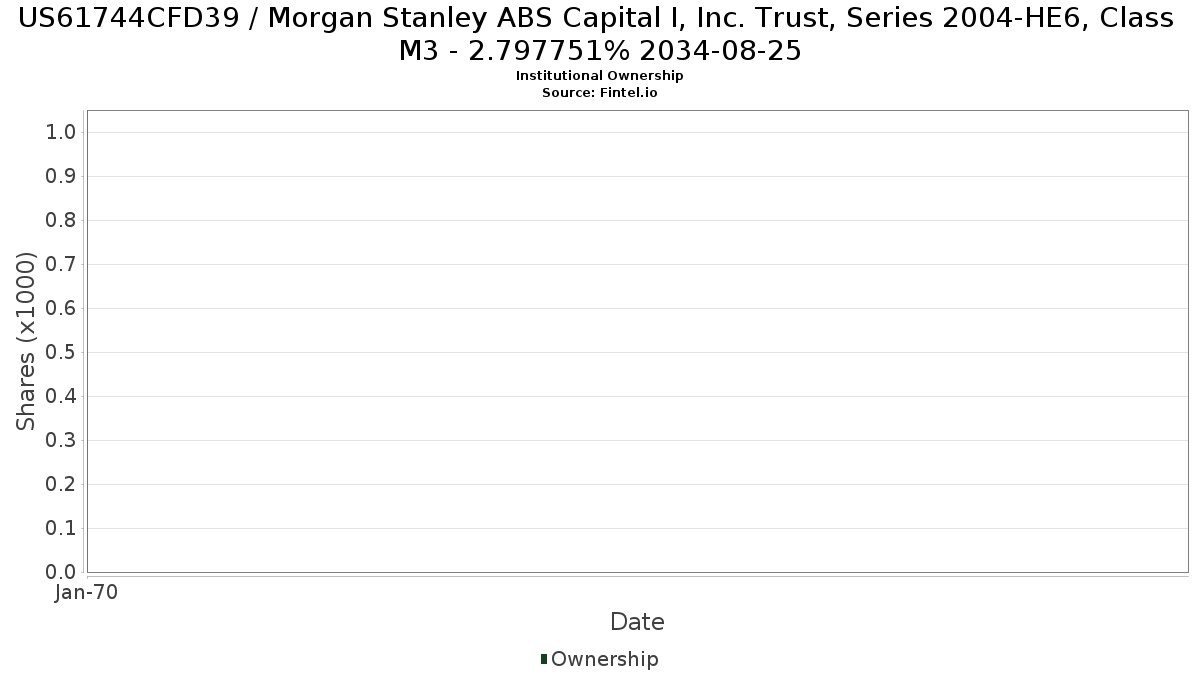Click the 1.0 y-axis tick label

click(x=62, y=132)
